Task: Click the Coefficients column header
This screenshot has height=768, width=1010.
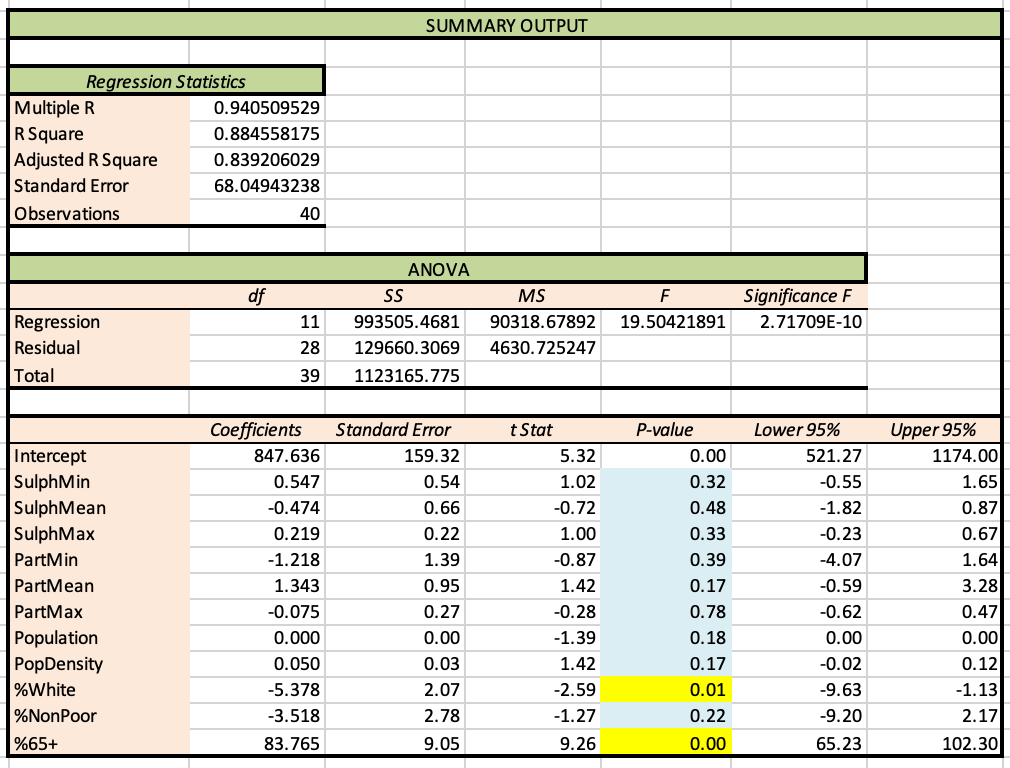Action: point(258,430)
